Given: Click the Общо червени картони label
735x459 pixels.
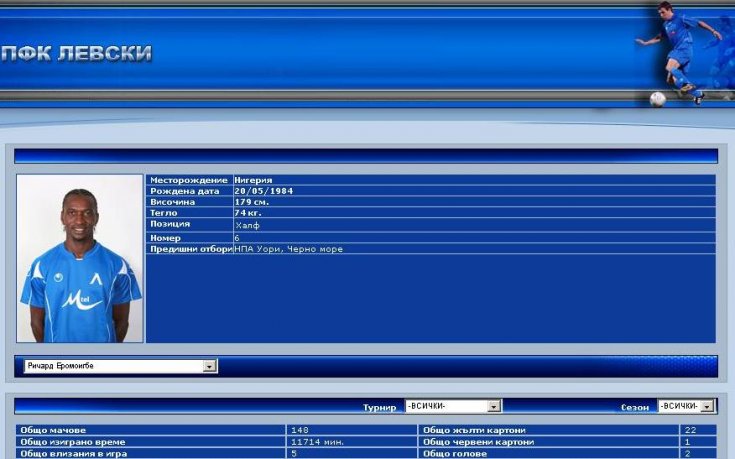Looking at the screenshot, I should [479, 442].
